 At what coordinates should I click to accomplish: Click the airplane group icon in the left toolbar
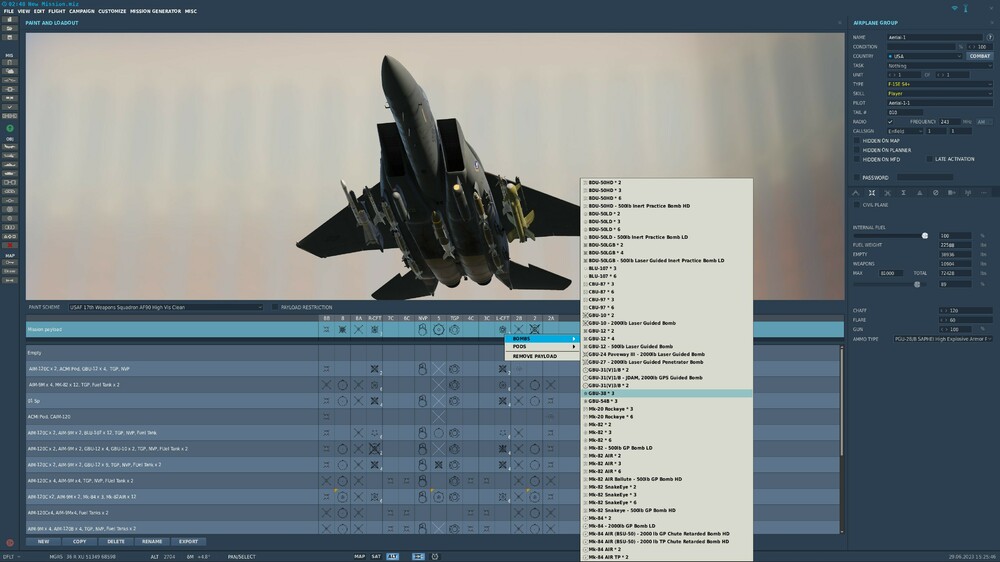click(10, 147)
